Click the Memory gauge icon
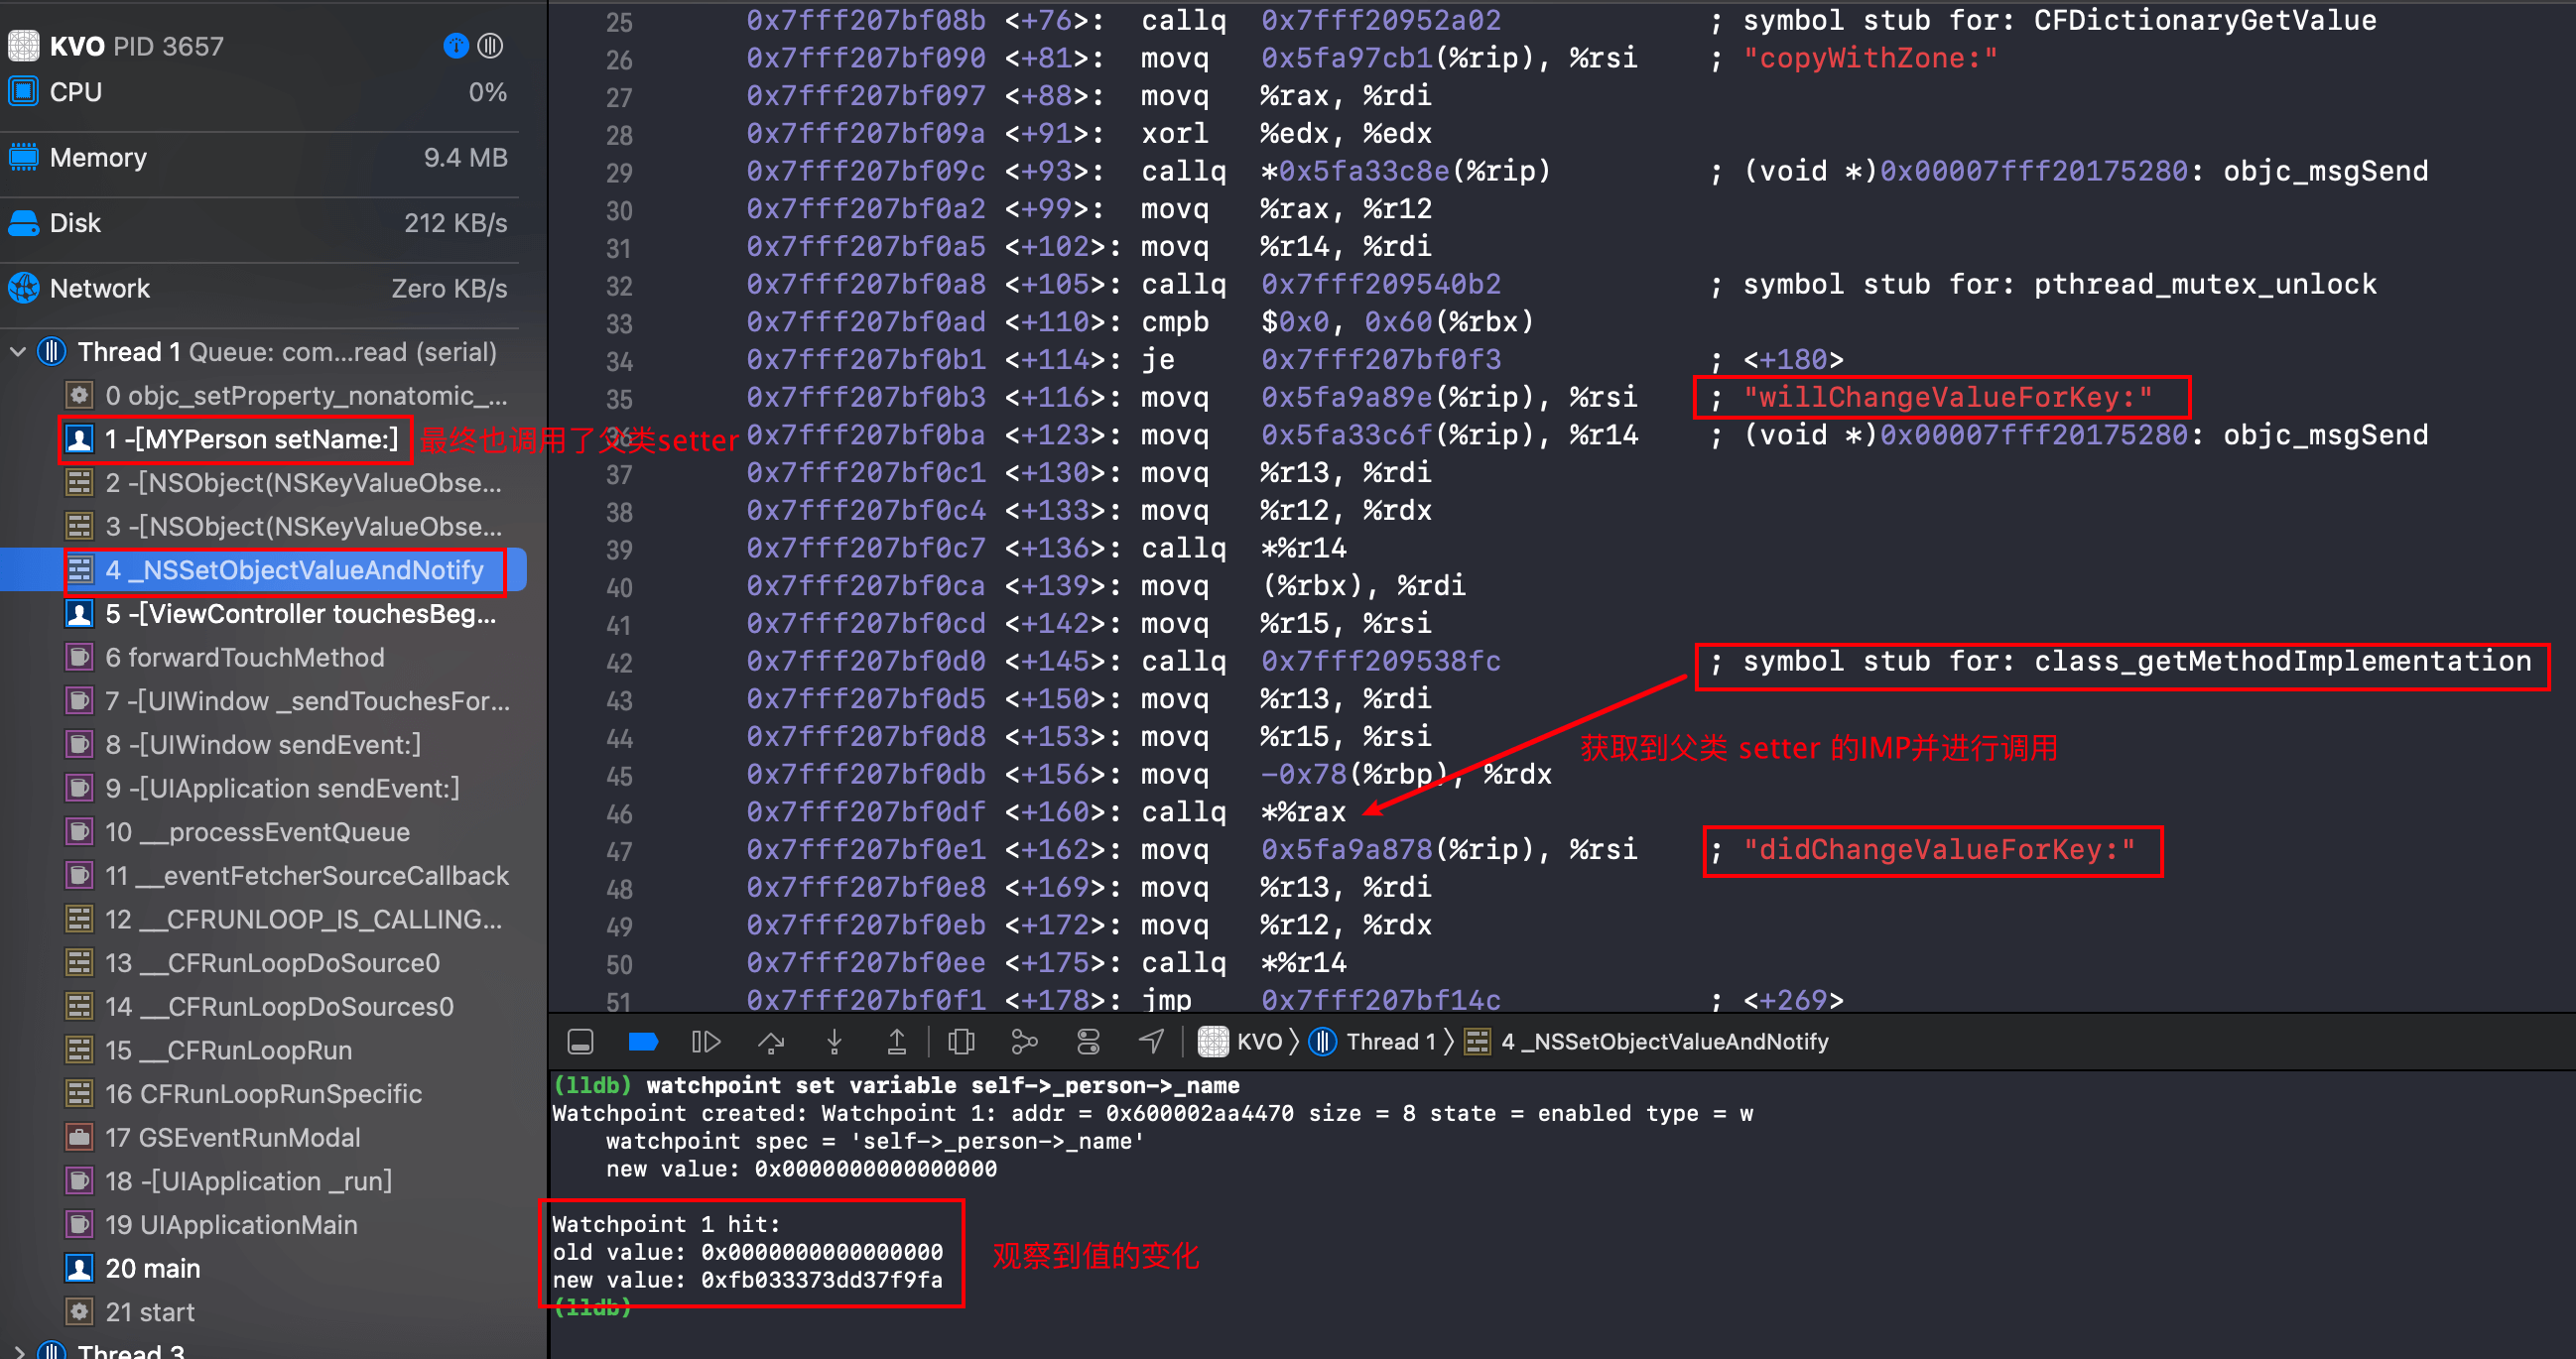 pos(23,158)
